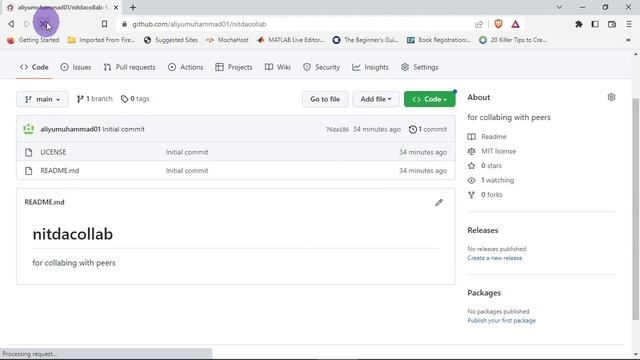Open the Packages heading link
Image resolution: width=640 pixels, height=360 pixels.
[484, 293]
